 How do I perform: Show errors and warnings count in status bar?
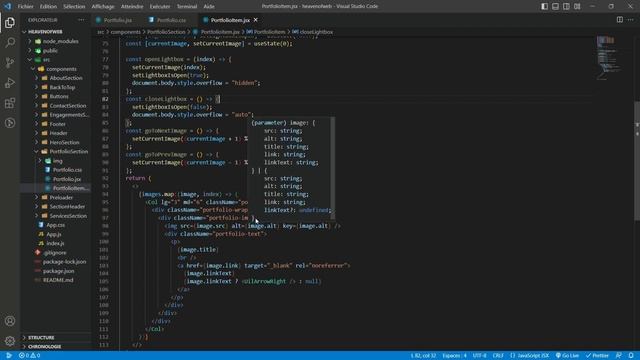click(x=29, y=356)
